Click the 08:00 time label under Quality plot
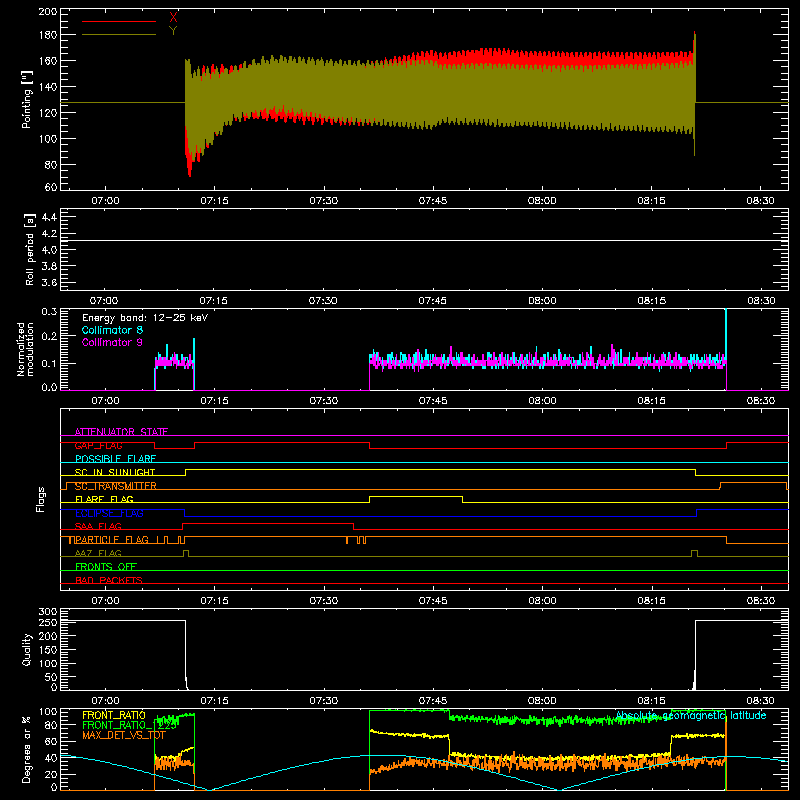This screenshot has width=800, height=800. pyautogui.click(x=542, y=701)
